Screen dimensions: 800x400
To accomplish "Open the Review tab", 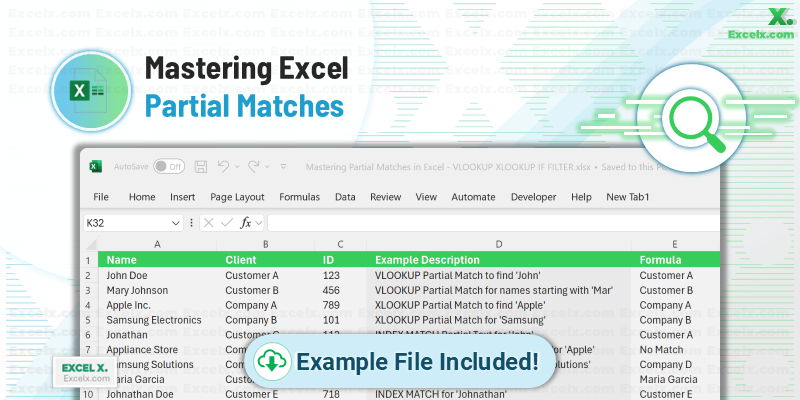I will (x=385, y=197).
